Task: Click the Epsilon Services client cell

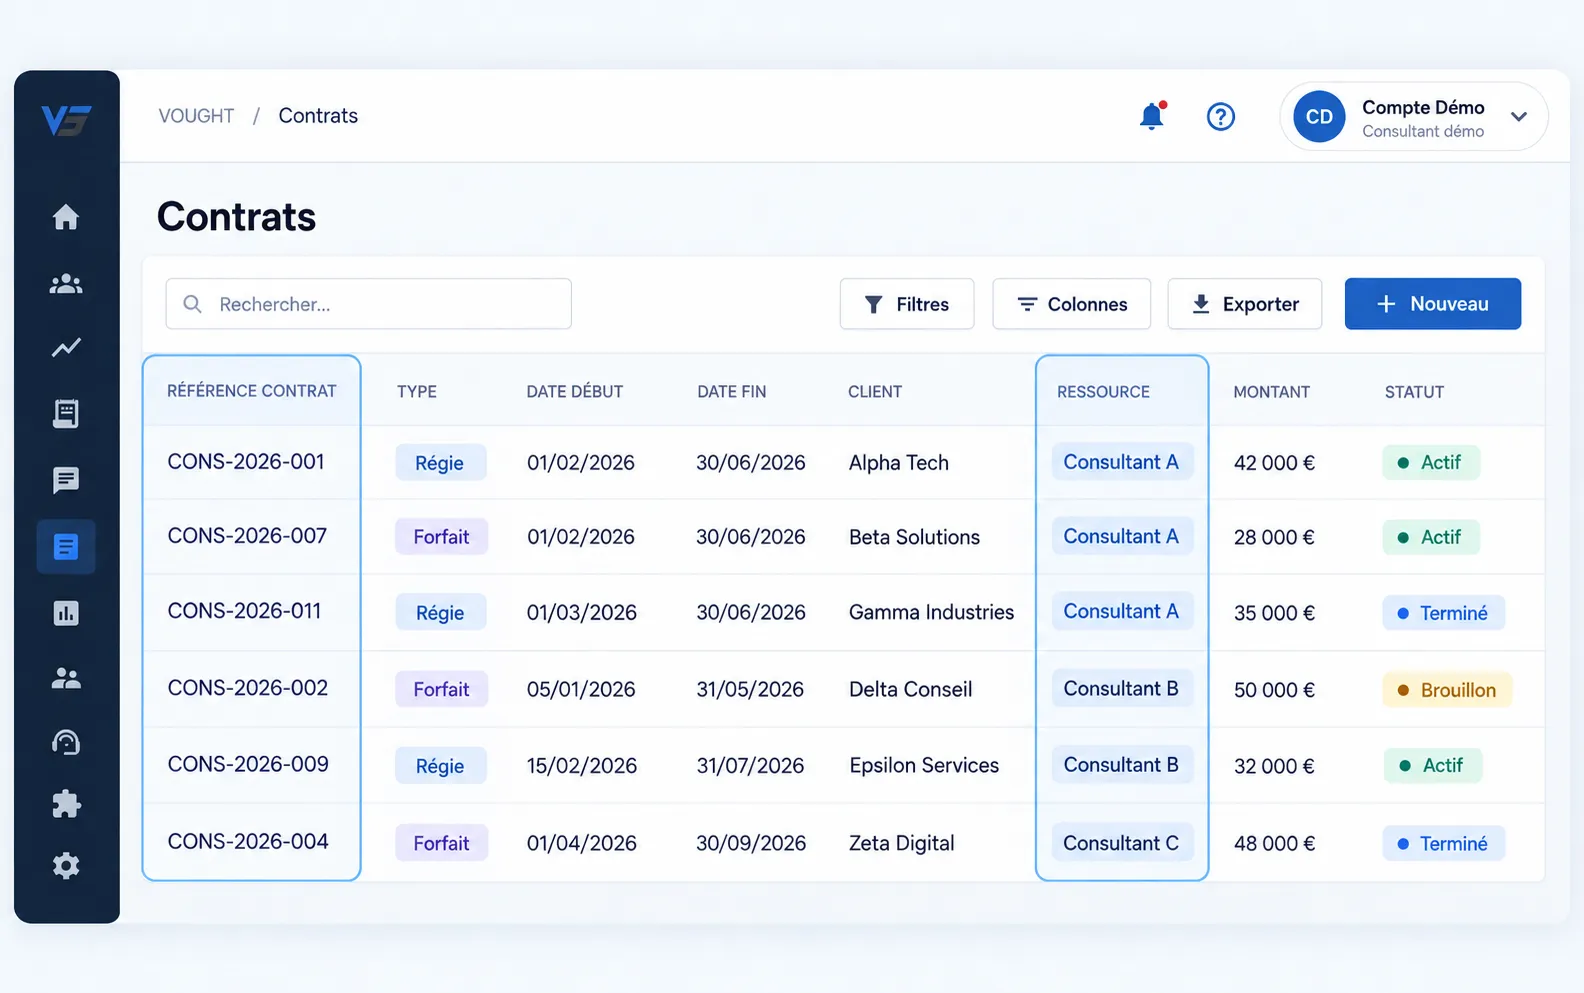Action: click(x=924, y=765)
